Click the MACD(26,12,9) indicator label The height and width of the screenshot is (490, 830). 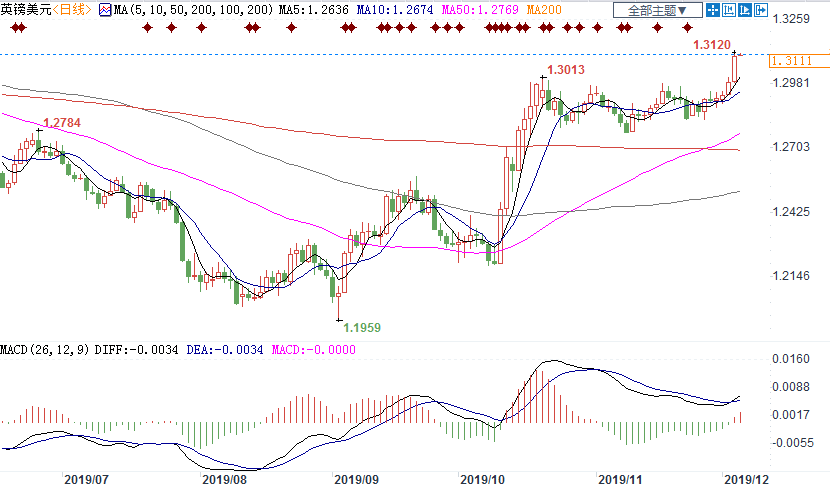[44, 350]
